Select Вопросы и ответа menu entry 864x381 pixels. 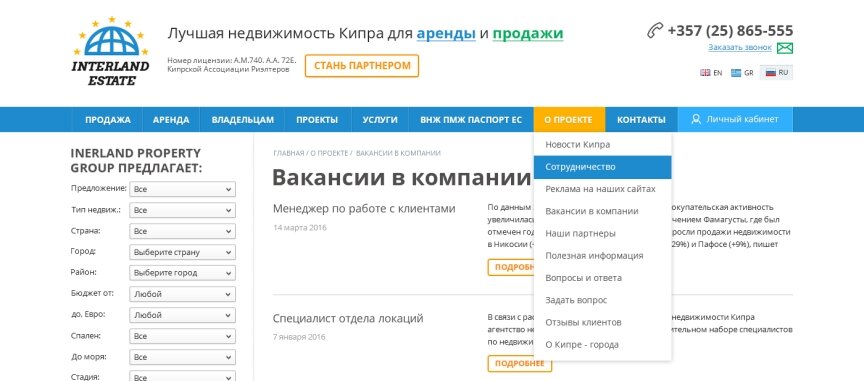[602, 278]
